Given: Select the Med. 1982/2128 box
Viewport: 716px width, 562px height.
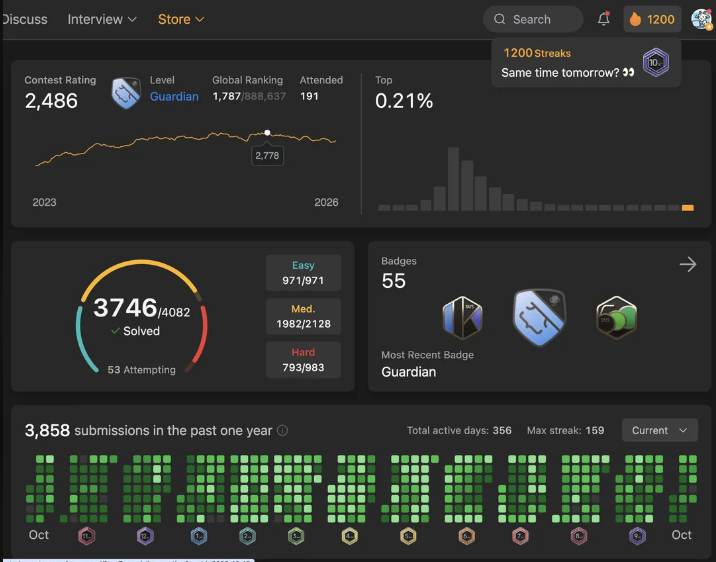Looking at the screenshot, I should coord(303,316).
